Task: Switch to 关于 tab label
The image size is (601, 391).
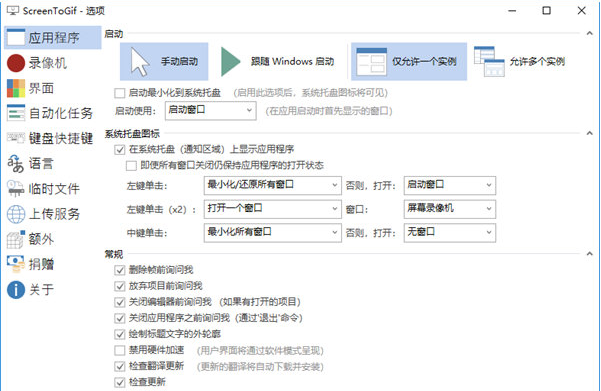Action: pyautogui.click(x=41, y=289)
